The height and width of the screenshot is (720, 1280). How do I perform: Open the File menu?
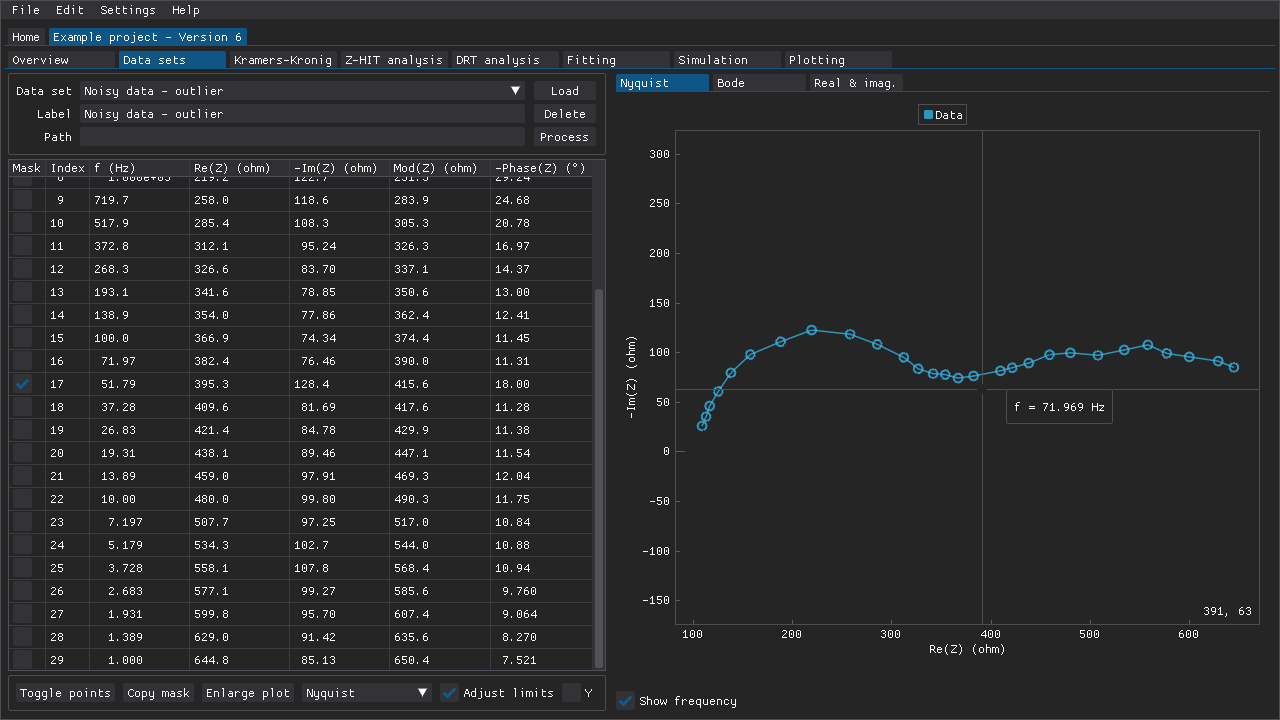26,10
